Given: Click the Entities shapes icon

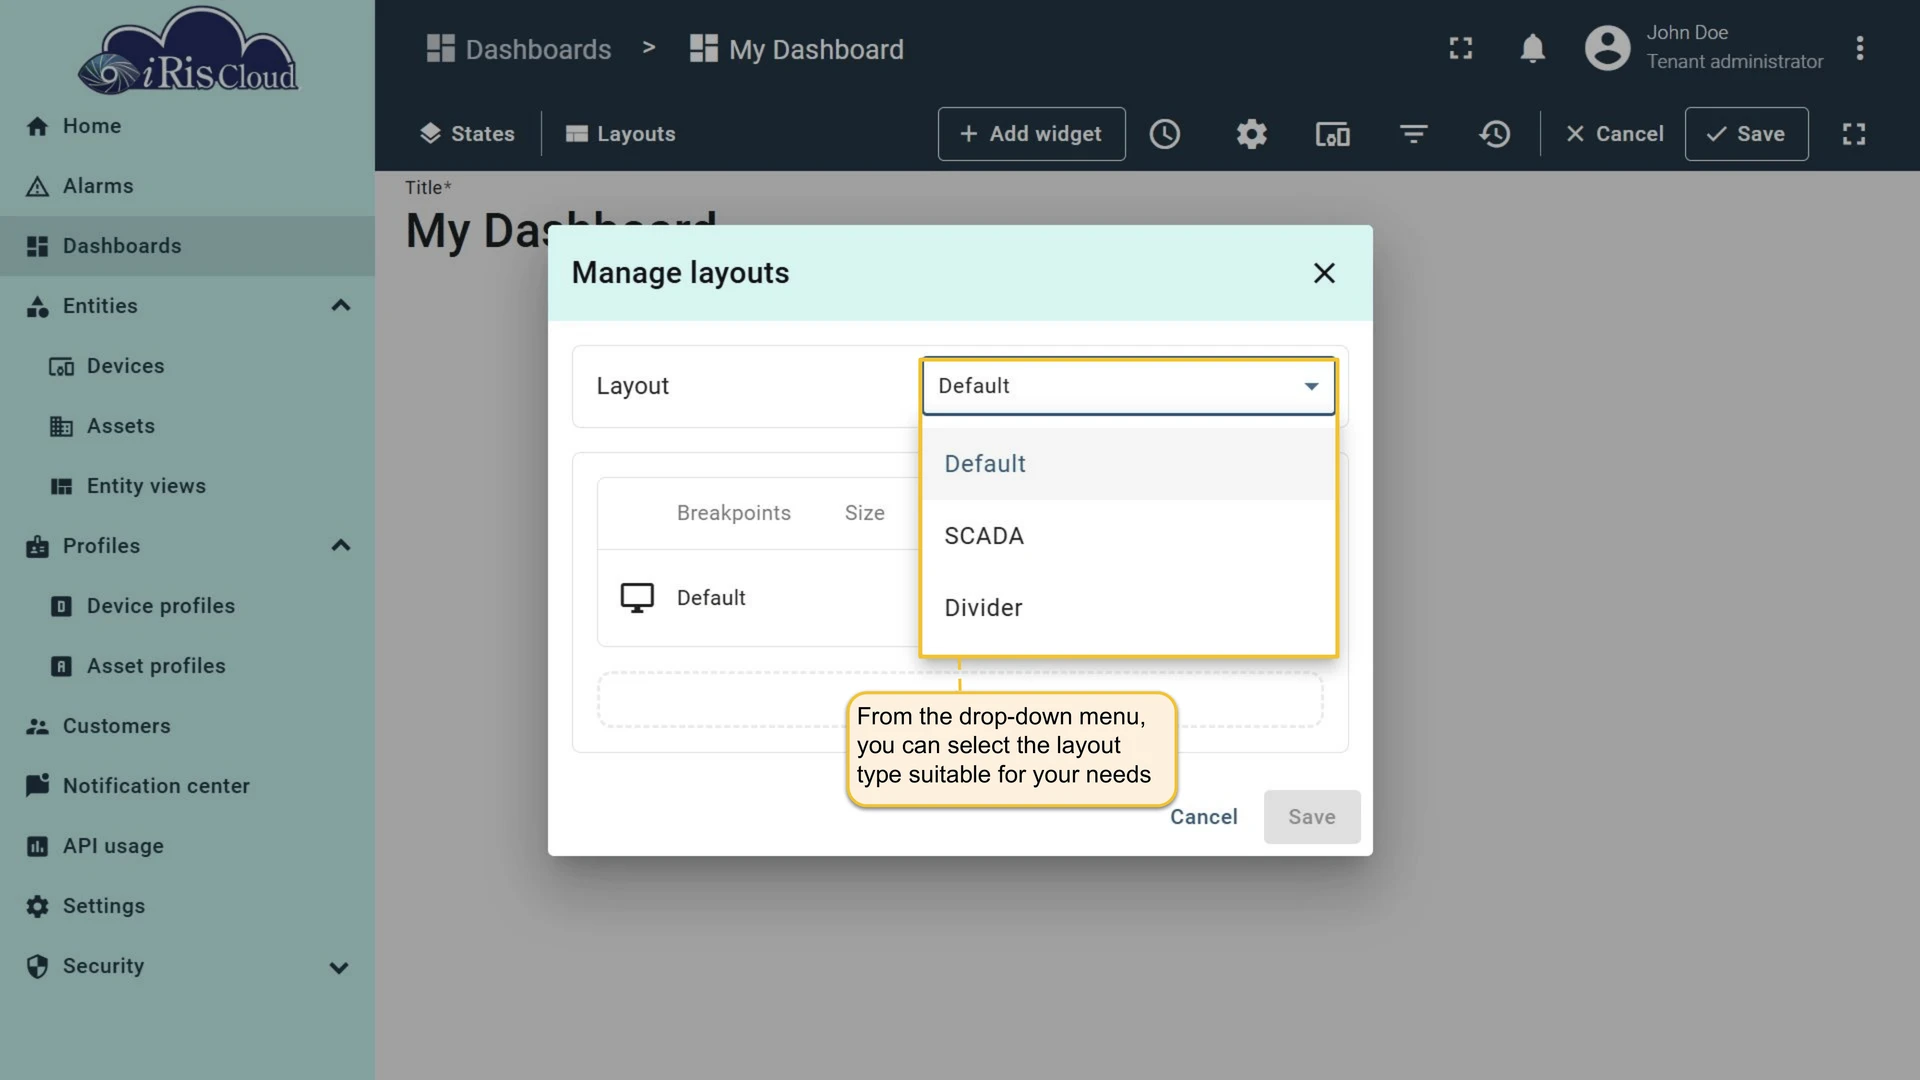Looking at the screenshot, I should coord(37,306).
